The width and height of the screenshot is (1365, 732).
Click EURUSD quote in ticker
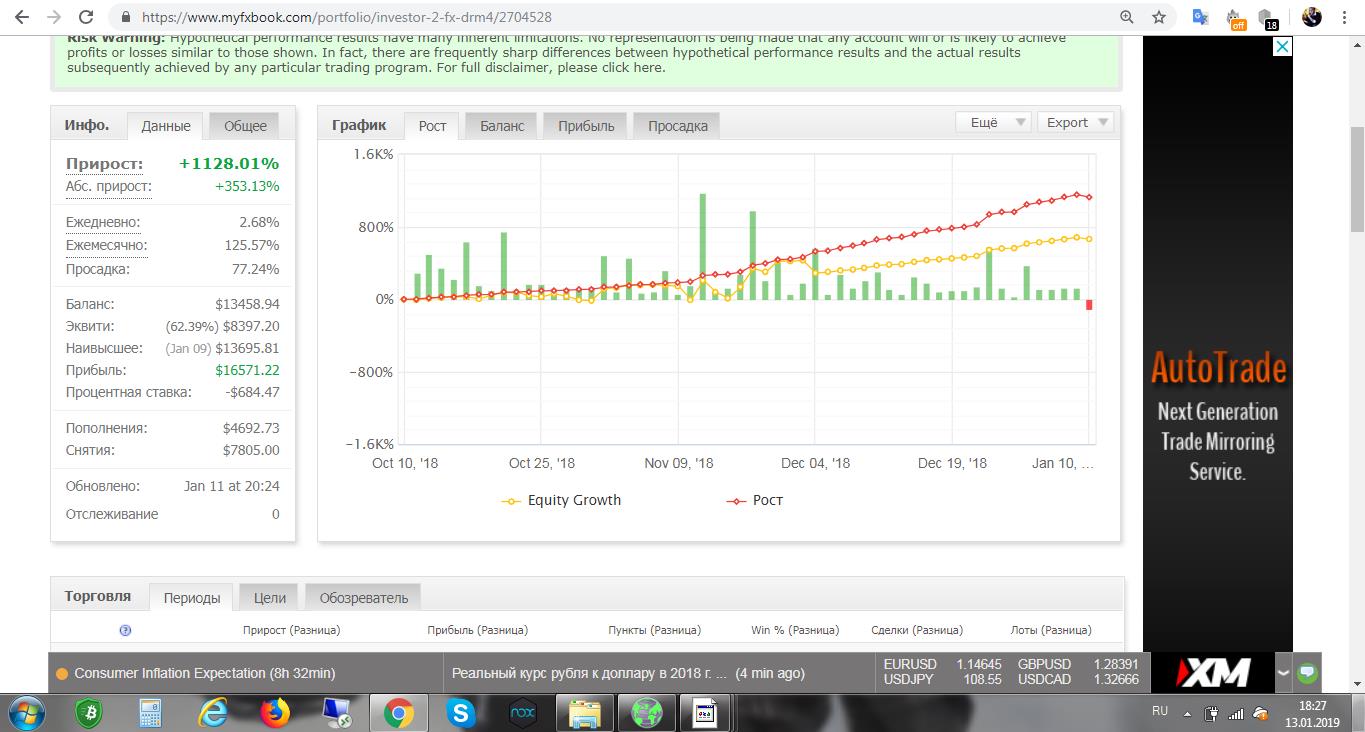pyautogui.click(x=943, y=664)
